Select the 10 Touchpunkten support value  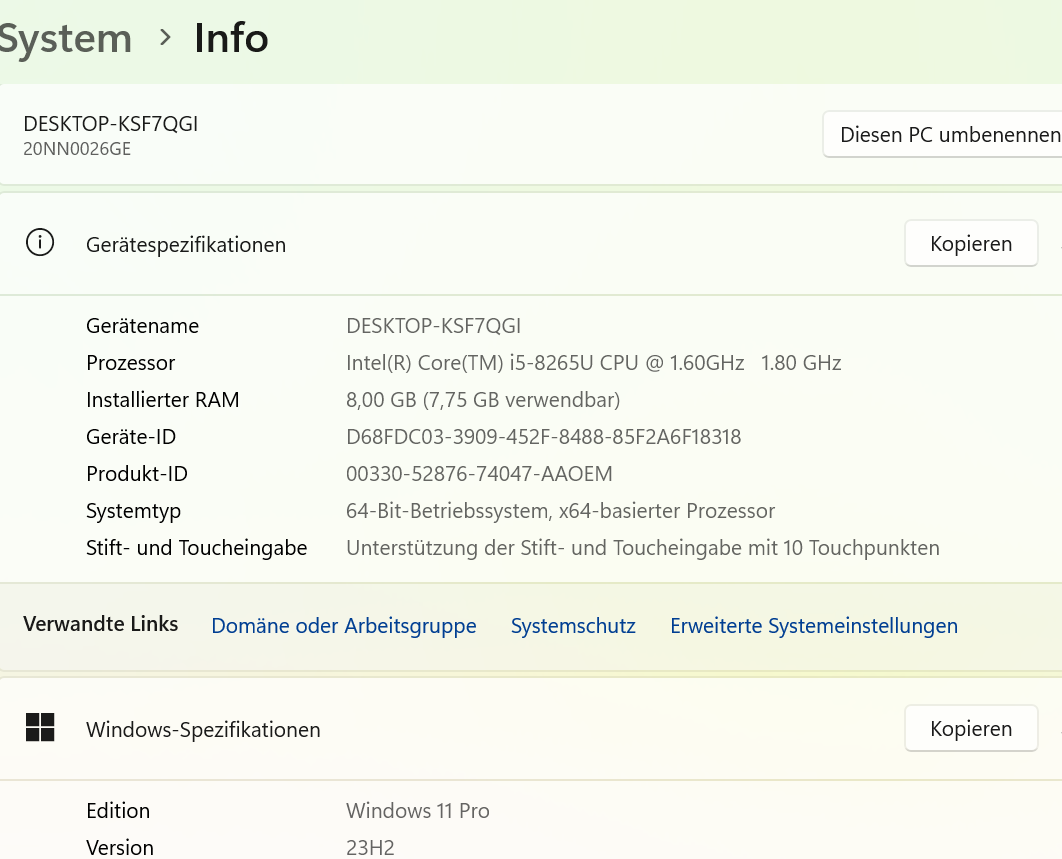click(643, 548)
